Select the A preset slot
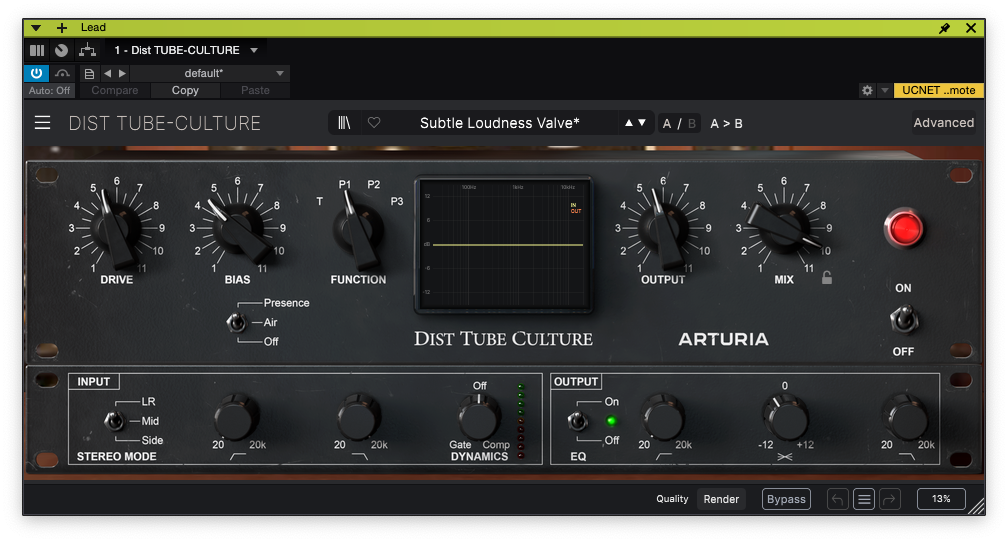Image resolution: width=1008 pixels, height=542 pixels. [667, 123]
